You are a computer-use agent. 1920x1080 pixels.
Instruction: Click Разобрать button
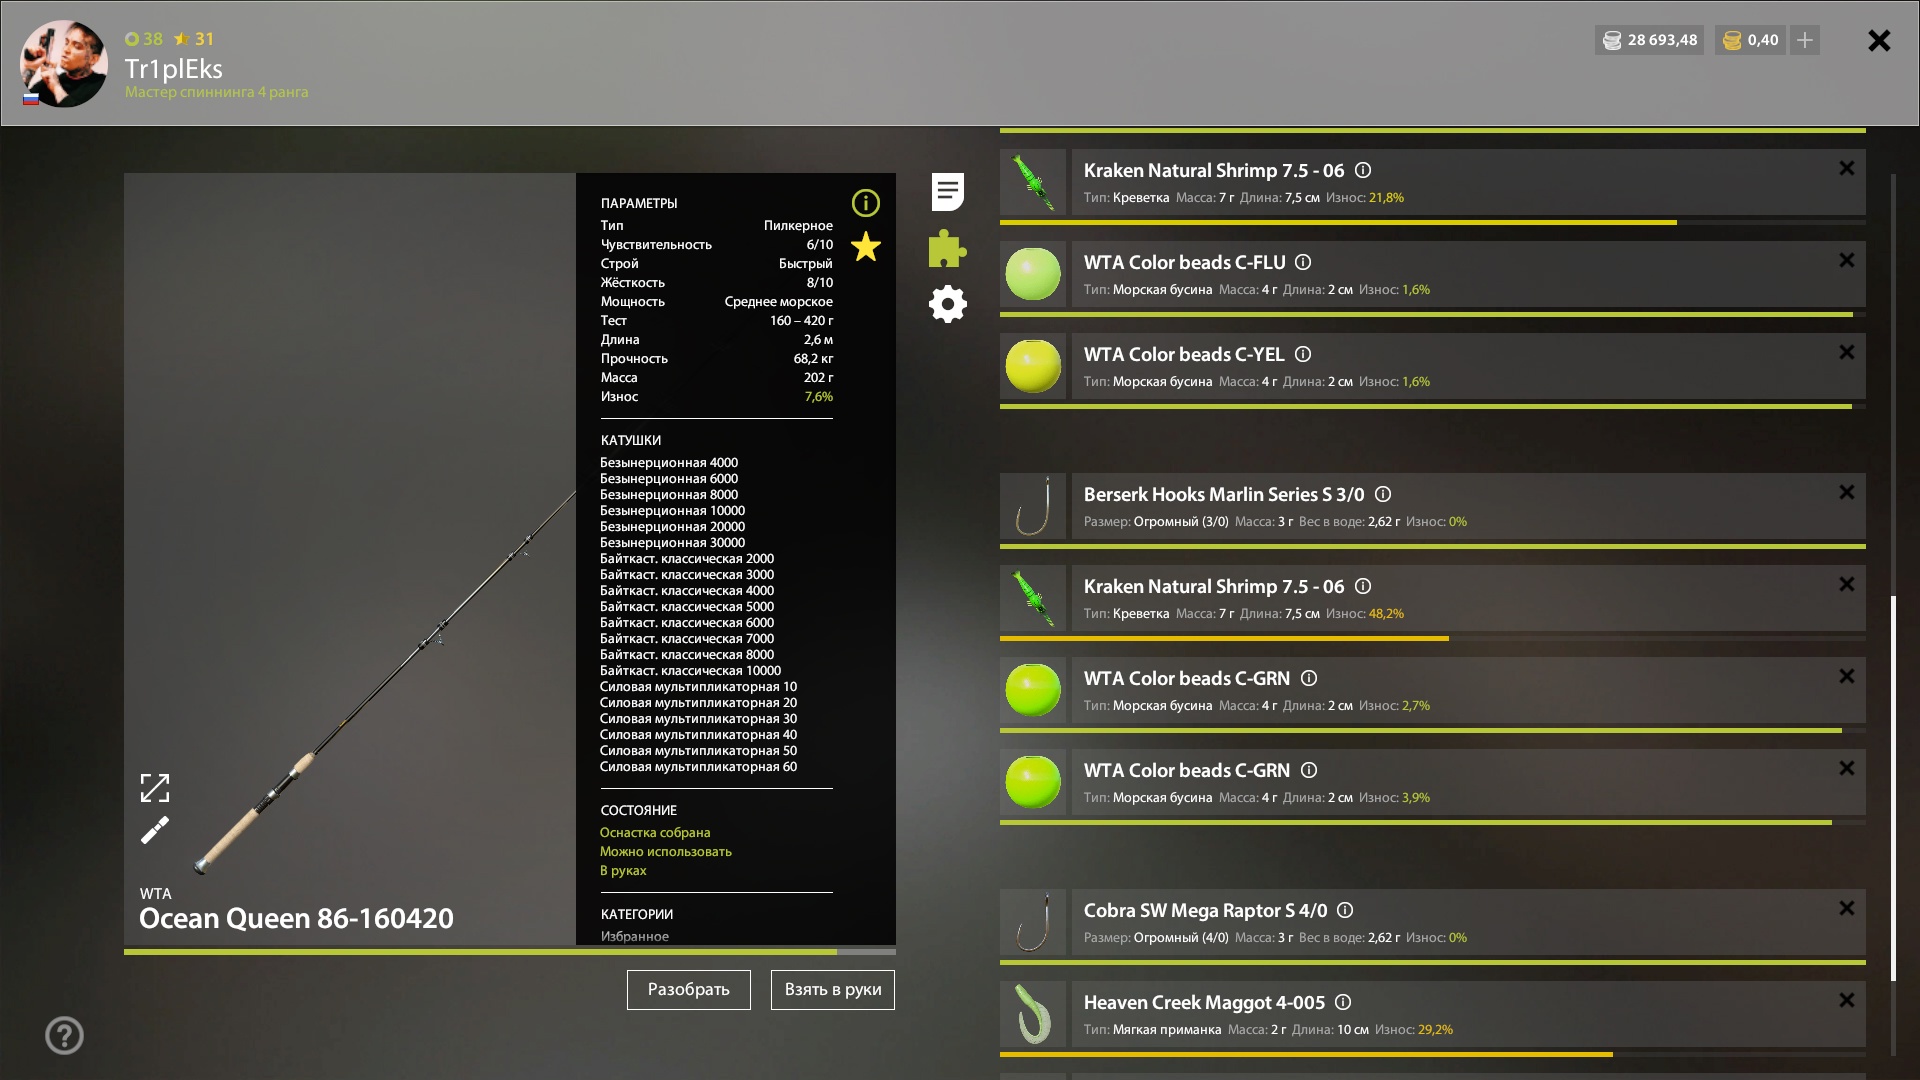[688, 989]
